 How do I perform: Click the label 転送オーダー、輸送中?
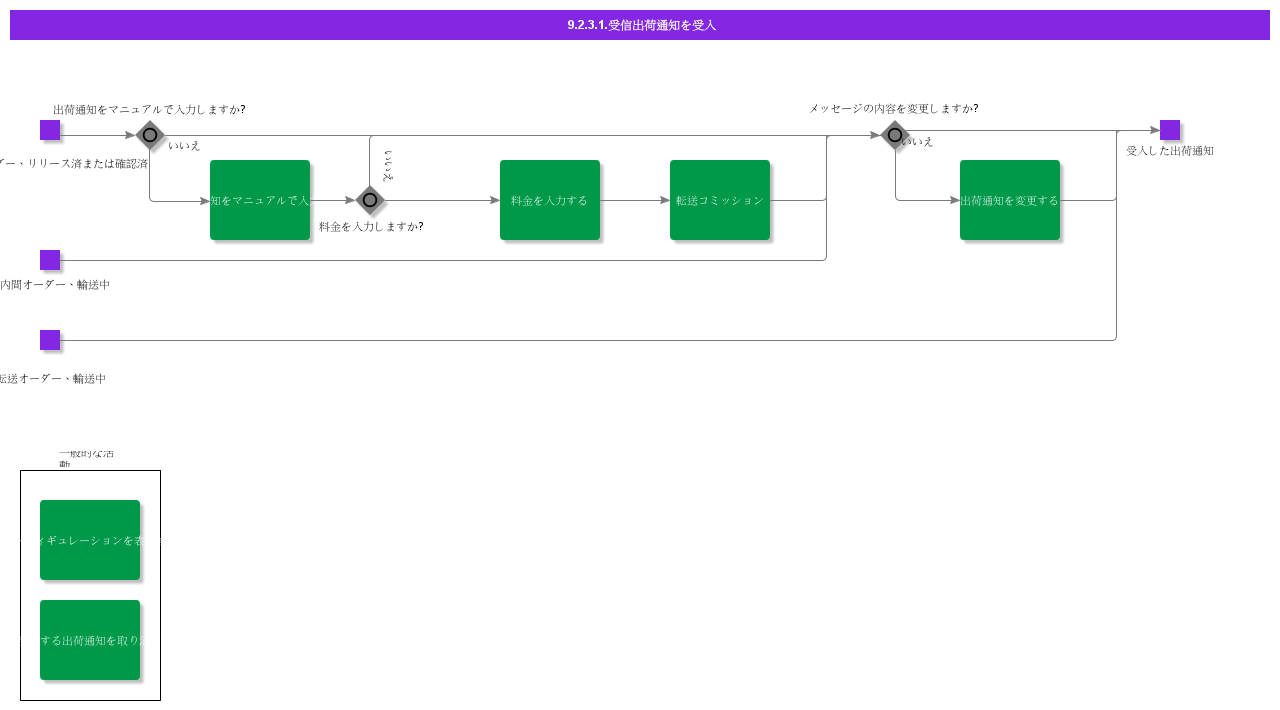click(x=53, y=378)
